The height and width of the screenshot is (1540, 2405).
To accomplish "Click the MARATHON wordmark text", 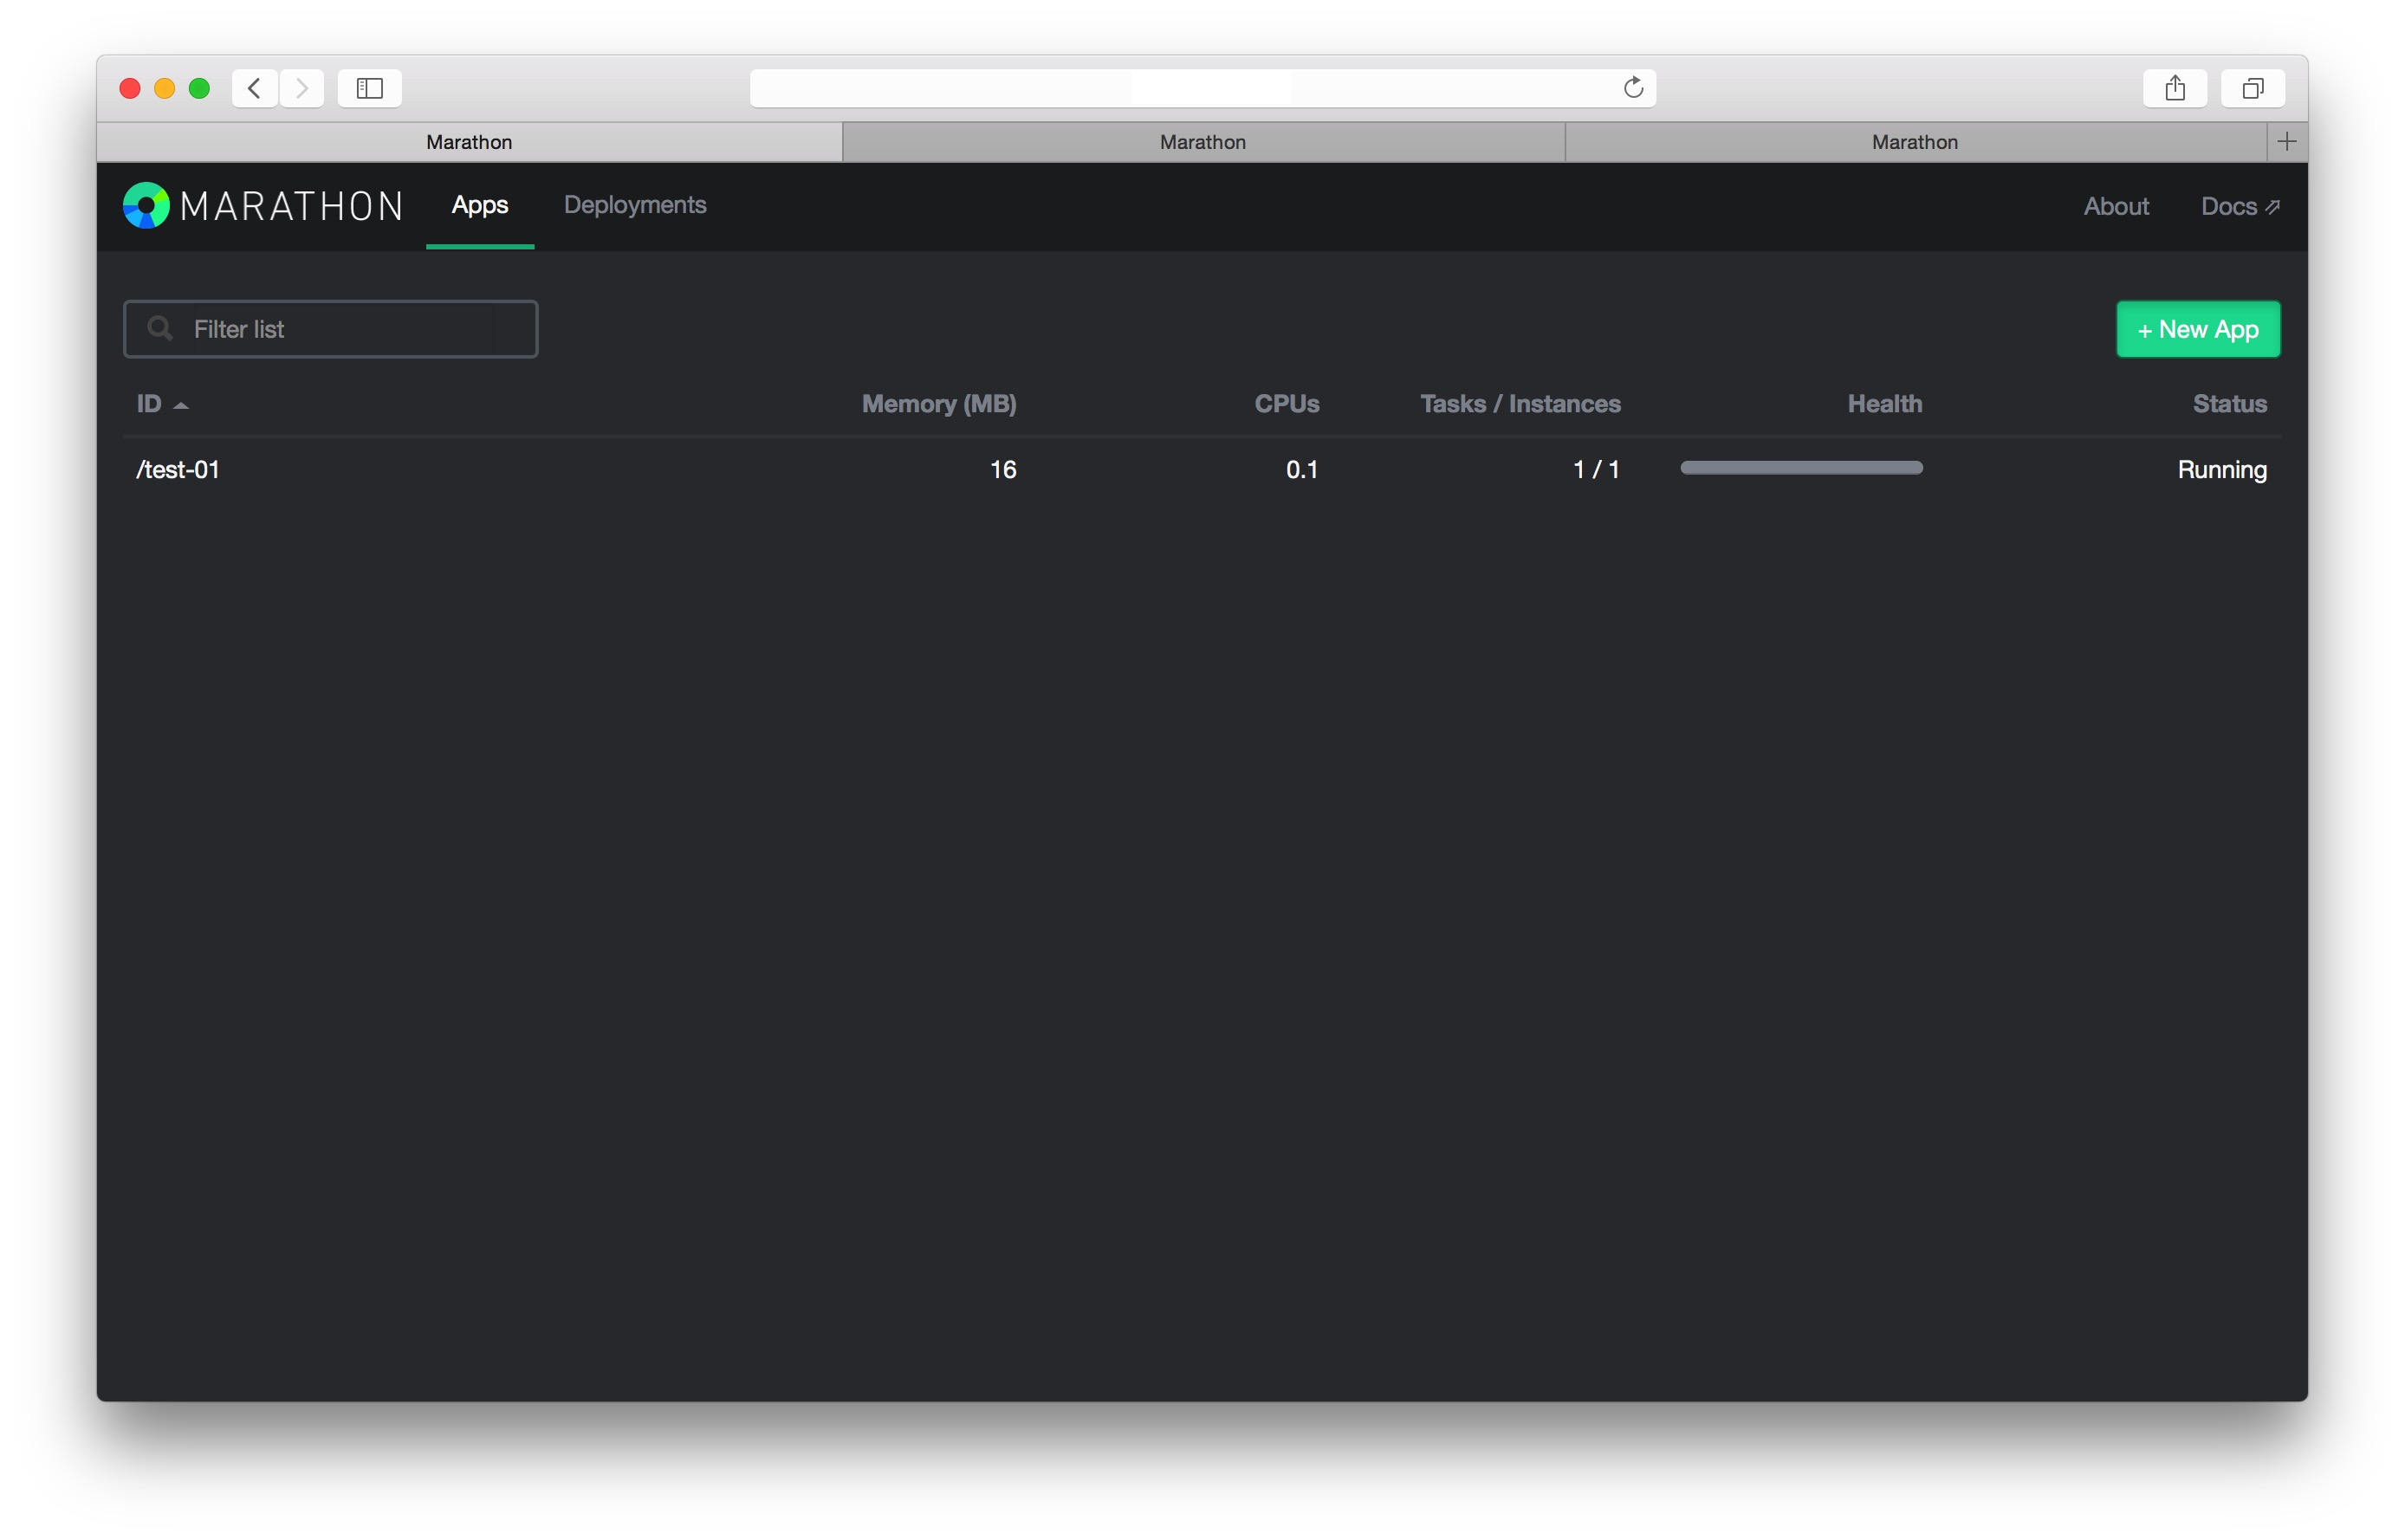I will pyautogui.click(x=292, y=207).
